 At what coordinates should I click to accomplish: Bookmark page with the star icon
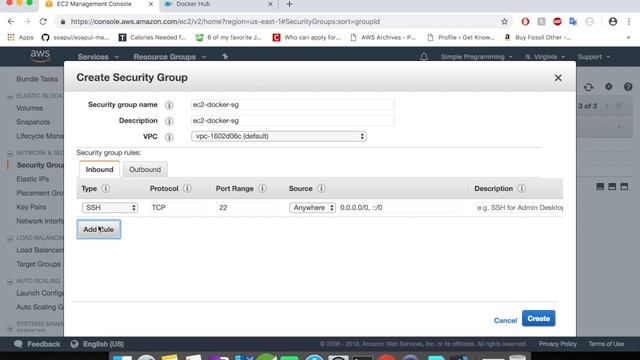point(504,22)
